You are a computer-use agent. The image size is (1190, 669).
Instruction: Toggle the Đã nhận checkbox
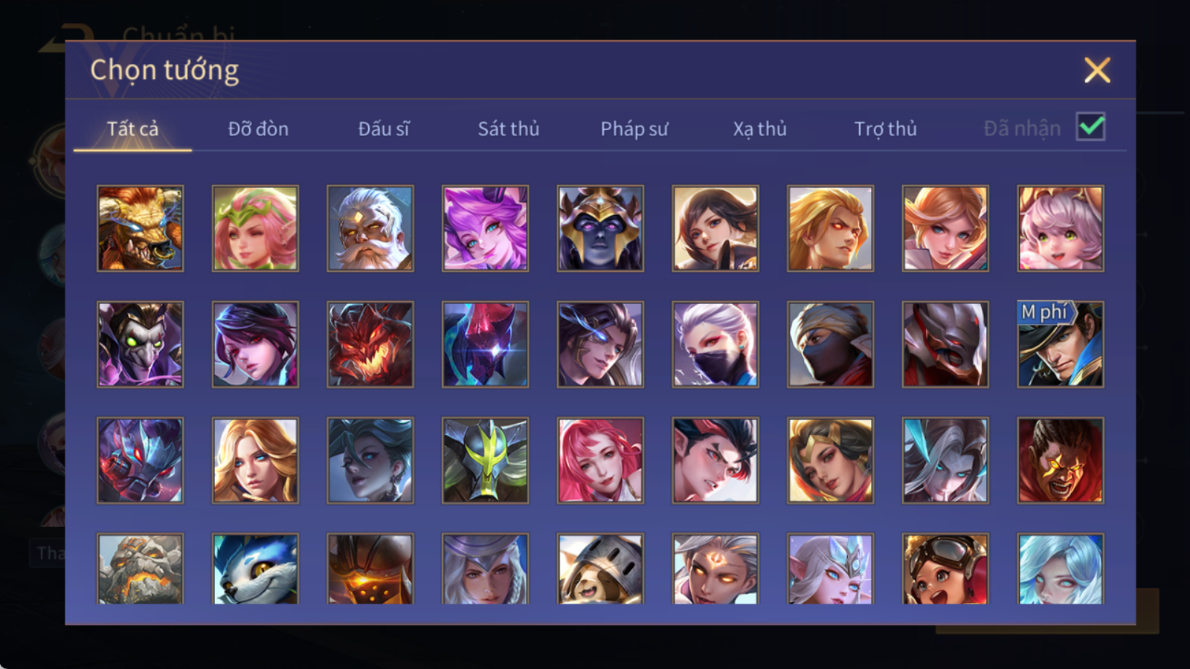pyautogui.click(x=1091, y=127)
